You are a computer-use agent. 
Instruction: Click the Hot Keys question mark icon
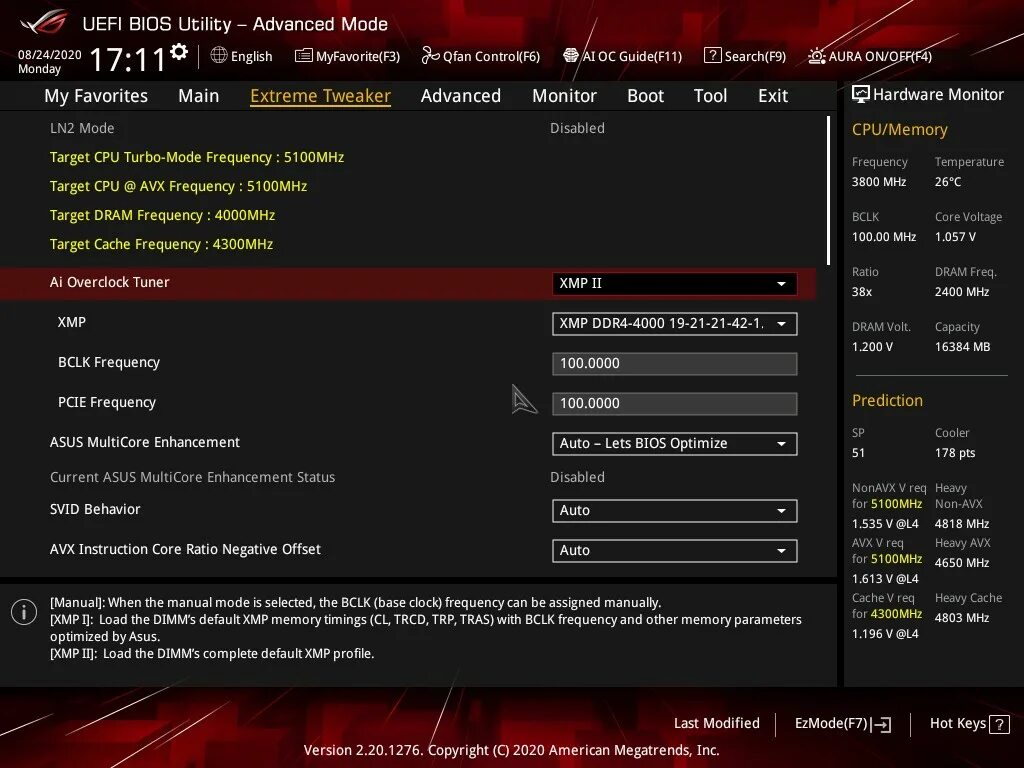tap(999, 724)
